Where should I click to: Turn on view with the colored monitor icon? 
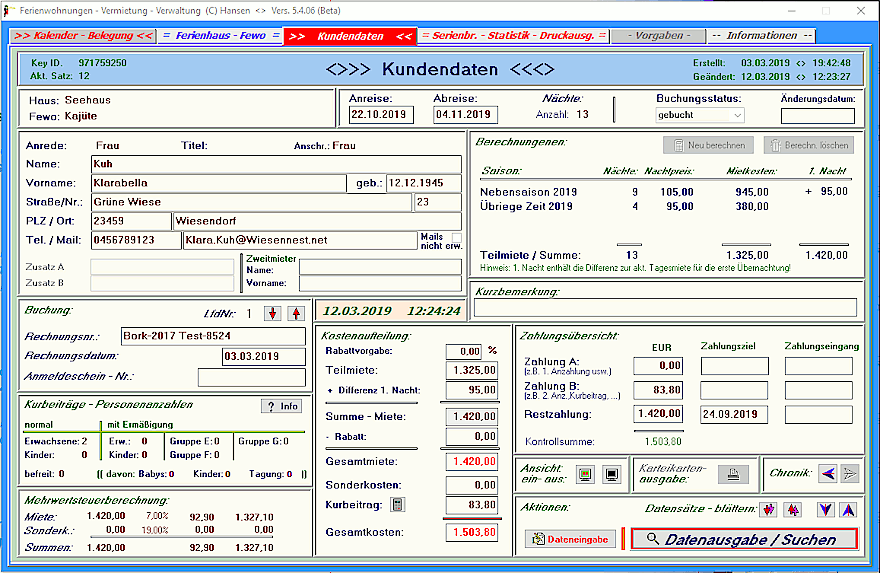tap(586, 474)
